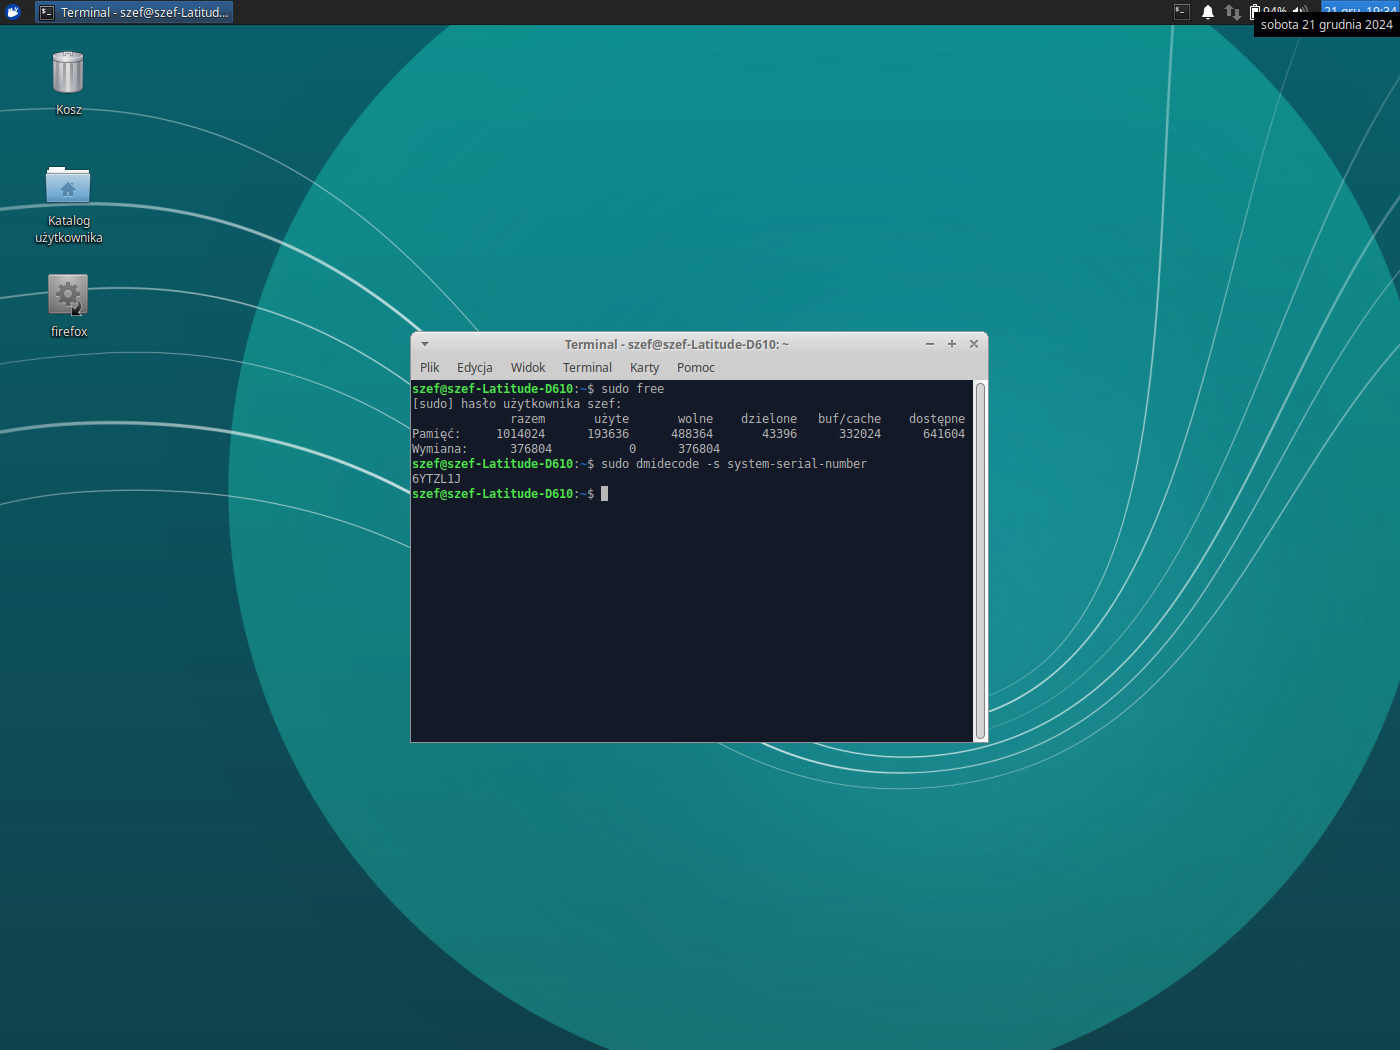The image size is (1400, 1050).
Task: Click the terminal tray icon in top panel
Action: coord(1182,12)
